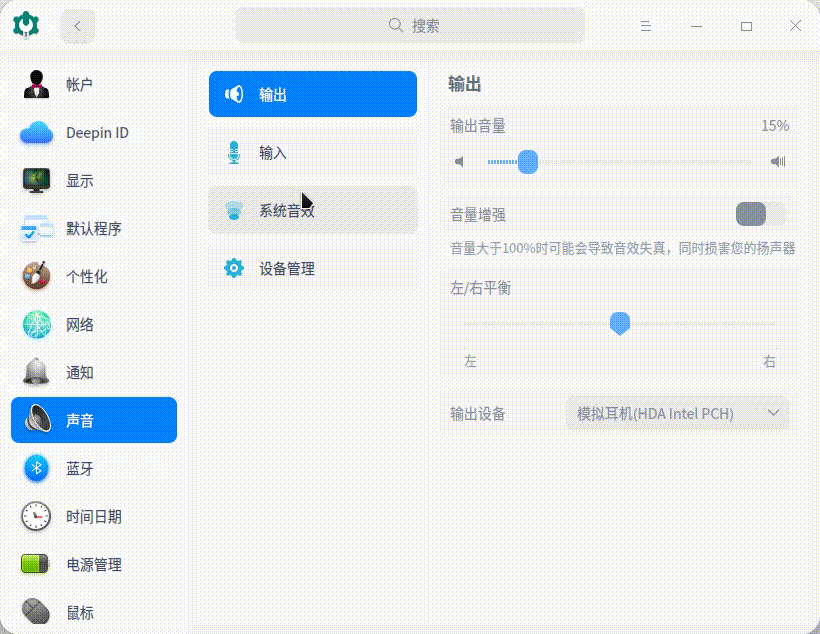
Task: Expand the output device list chevron
Action: 772,413
